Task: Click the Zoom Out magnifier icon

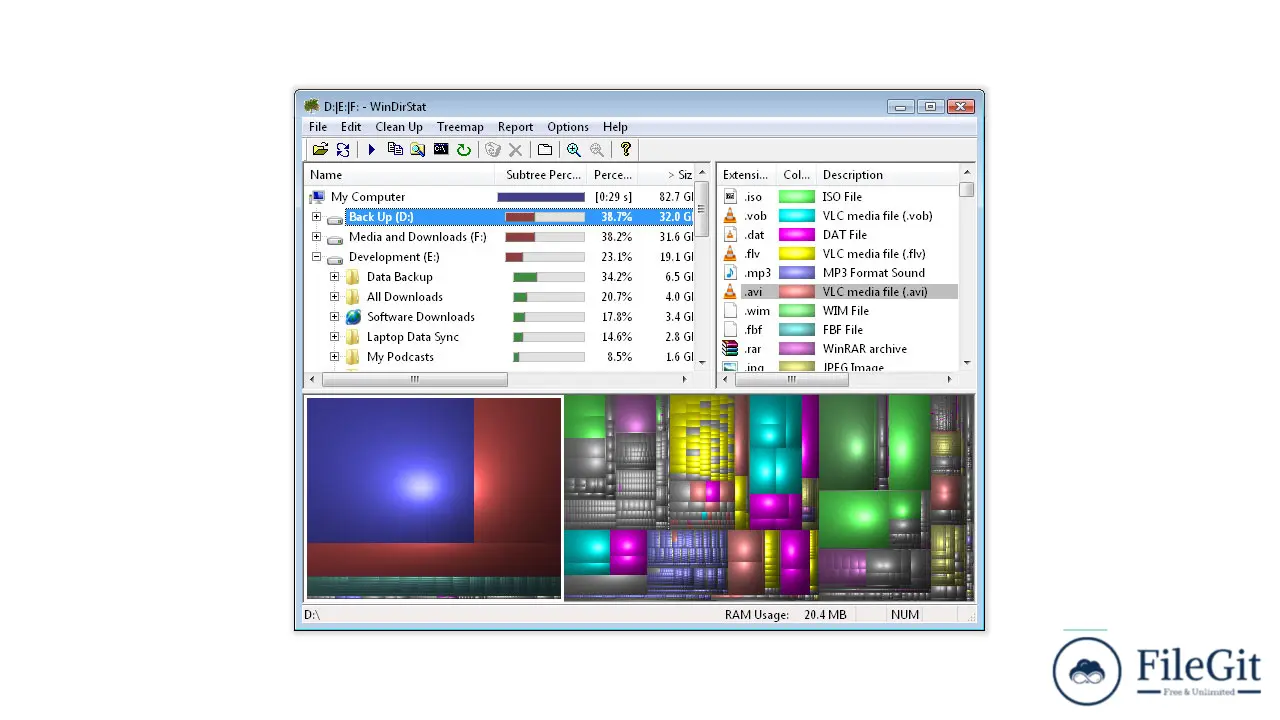Action: point(597,149)
